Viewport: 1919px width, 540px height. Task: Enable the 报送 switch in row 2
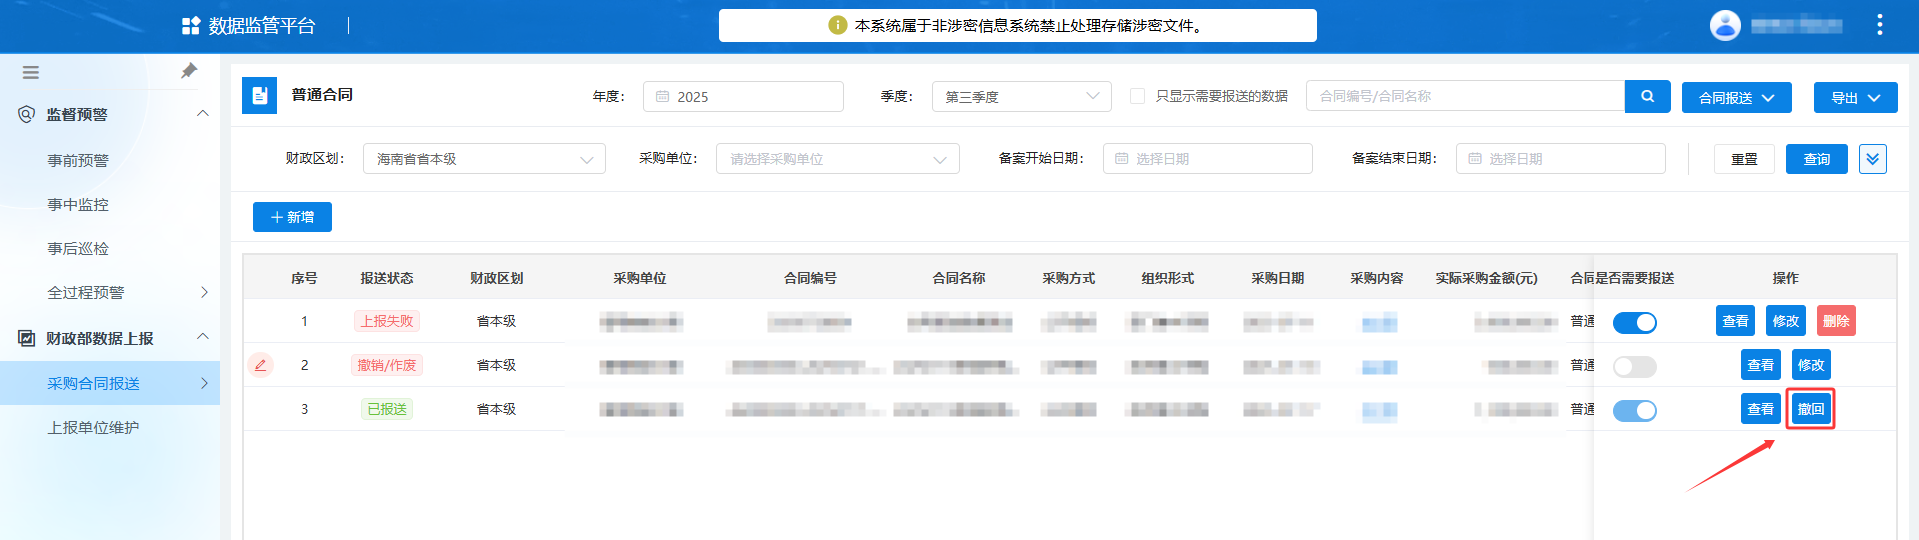(1634, 367)
